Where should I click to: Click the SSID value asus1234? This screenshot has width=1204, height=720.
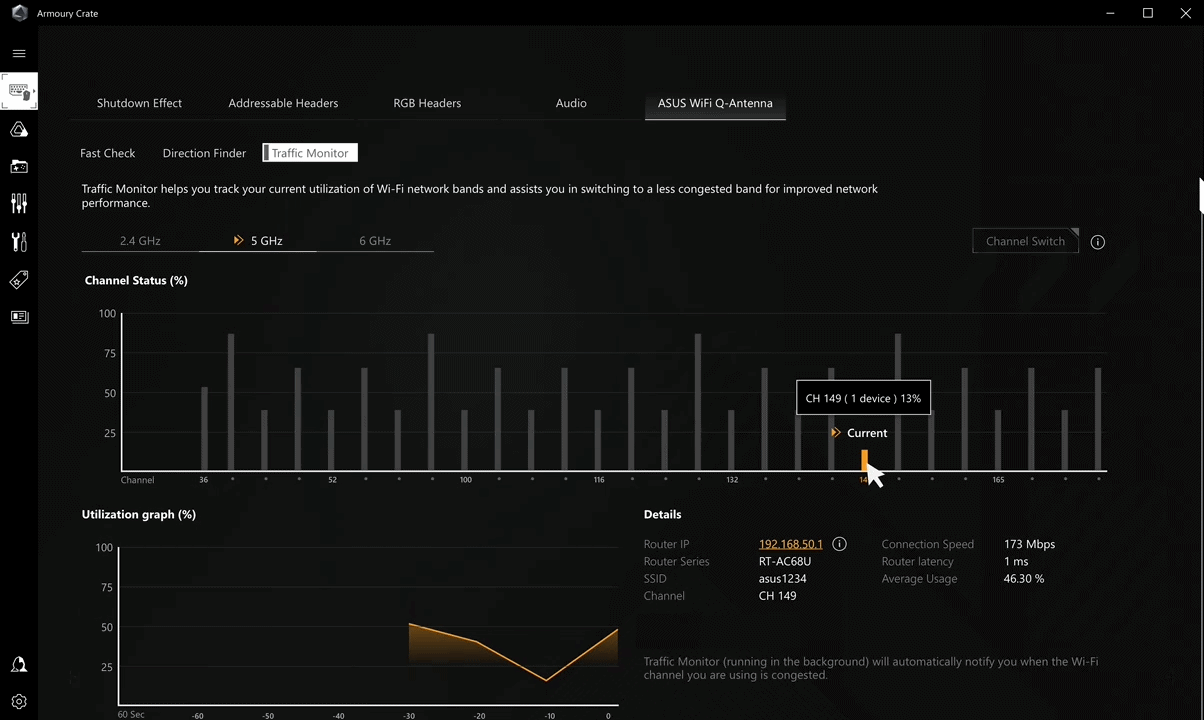(x=783, y=578)
